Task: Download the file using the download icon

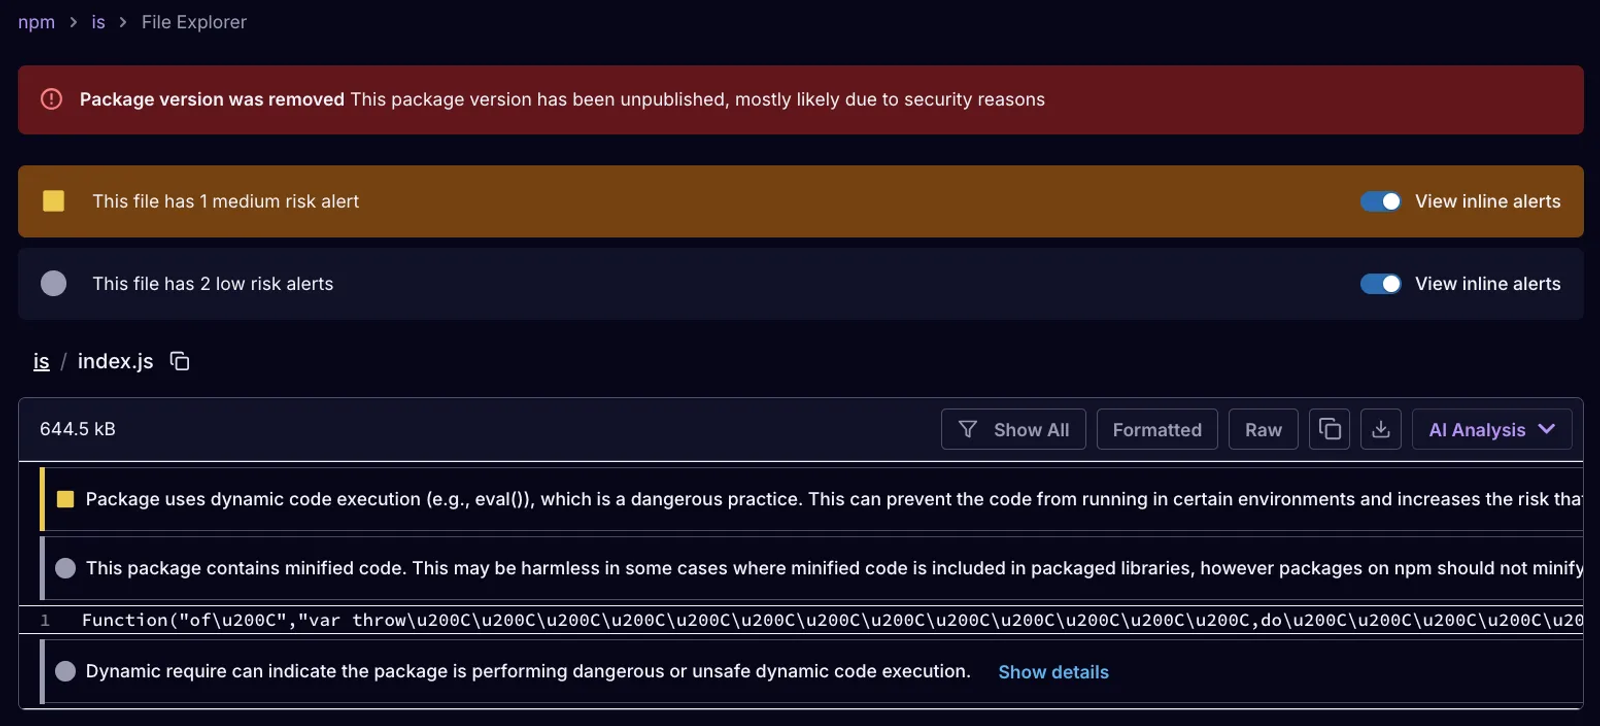Action: (1381, 429)
